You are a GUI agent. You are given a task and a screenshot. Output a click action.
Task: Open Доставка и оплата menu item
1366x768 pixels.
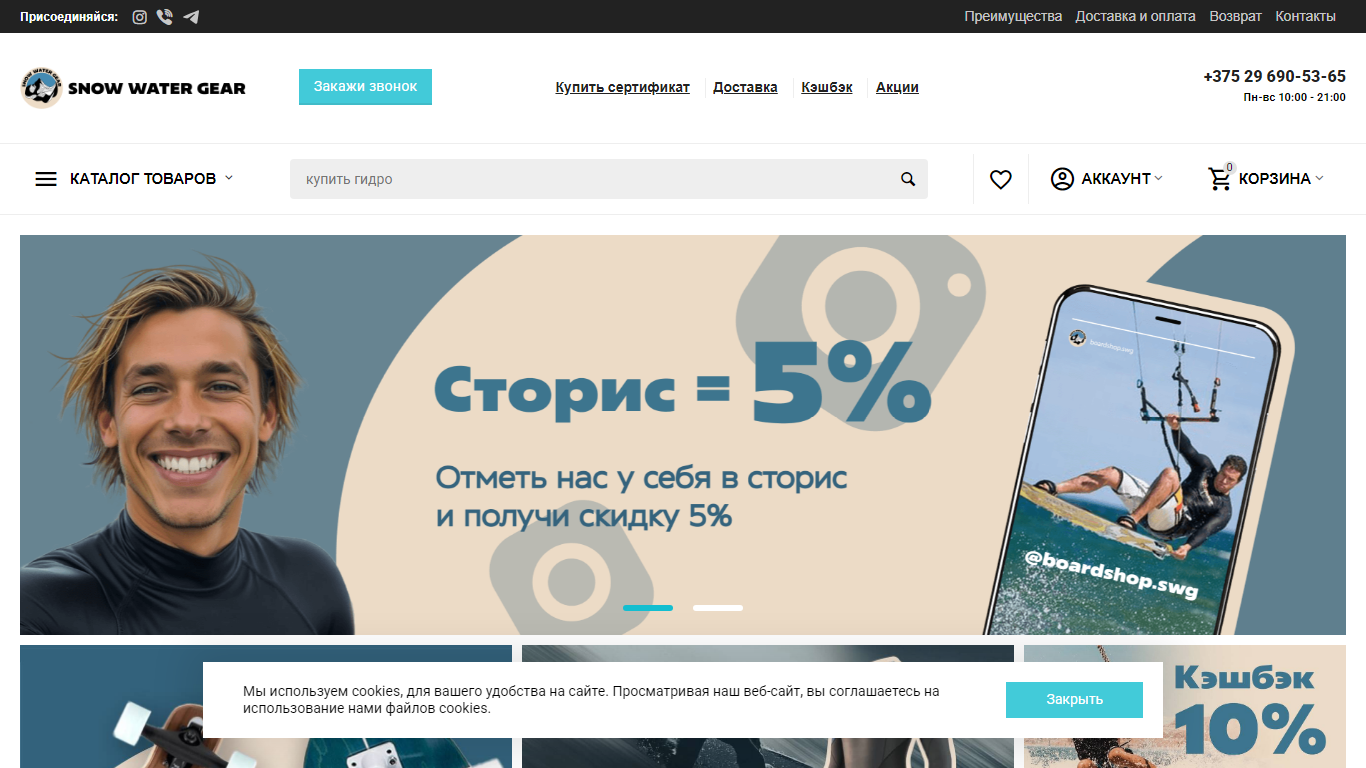[1135, 16]
